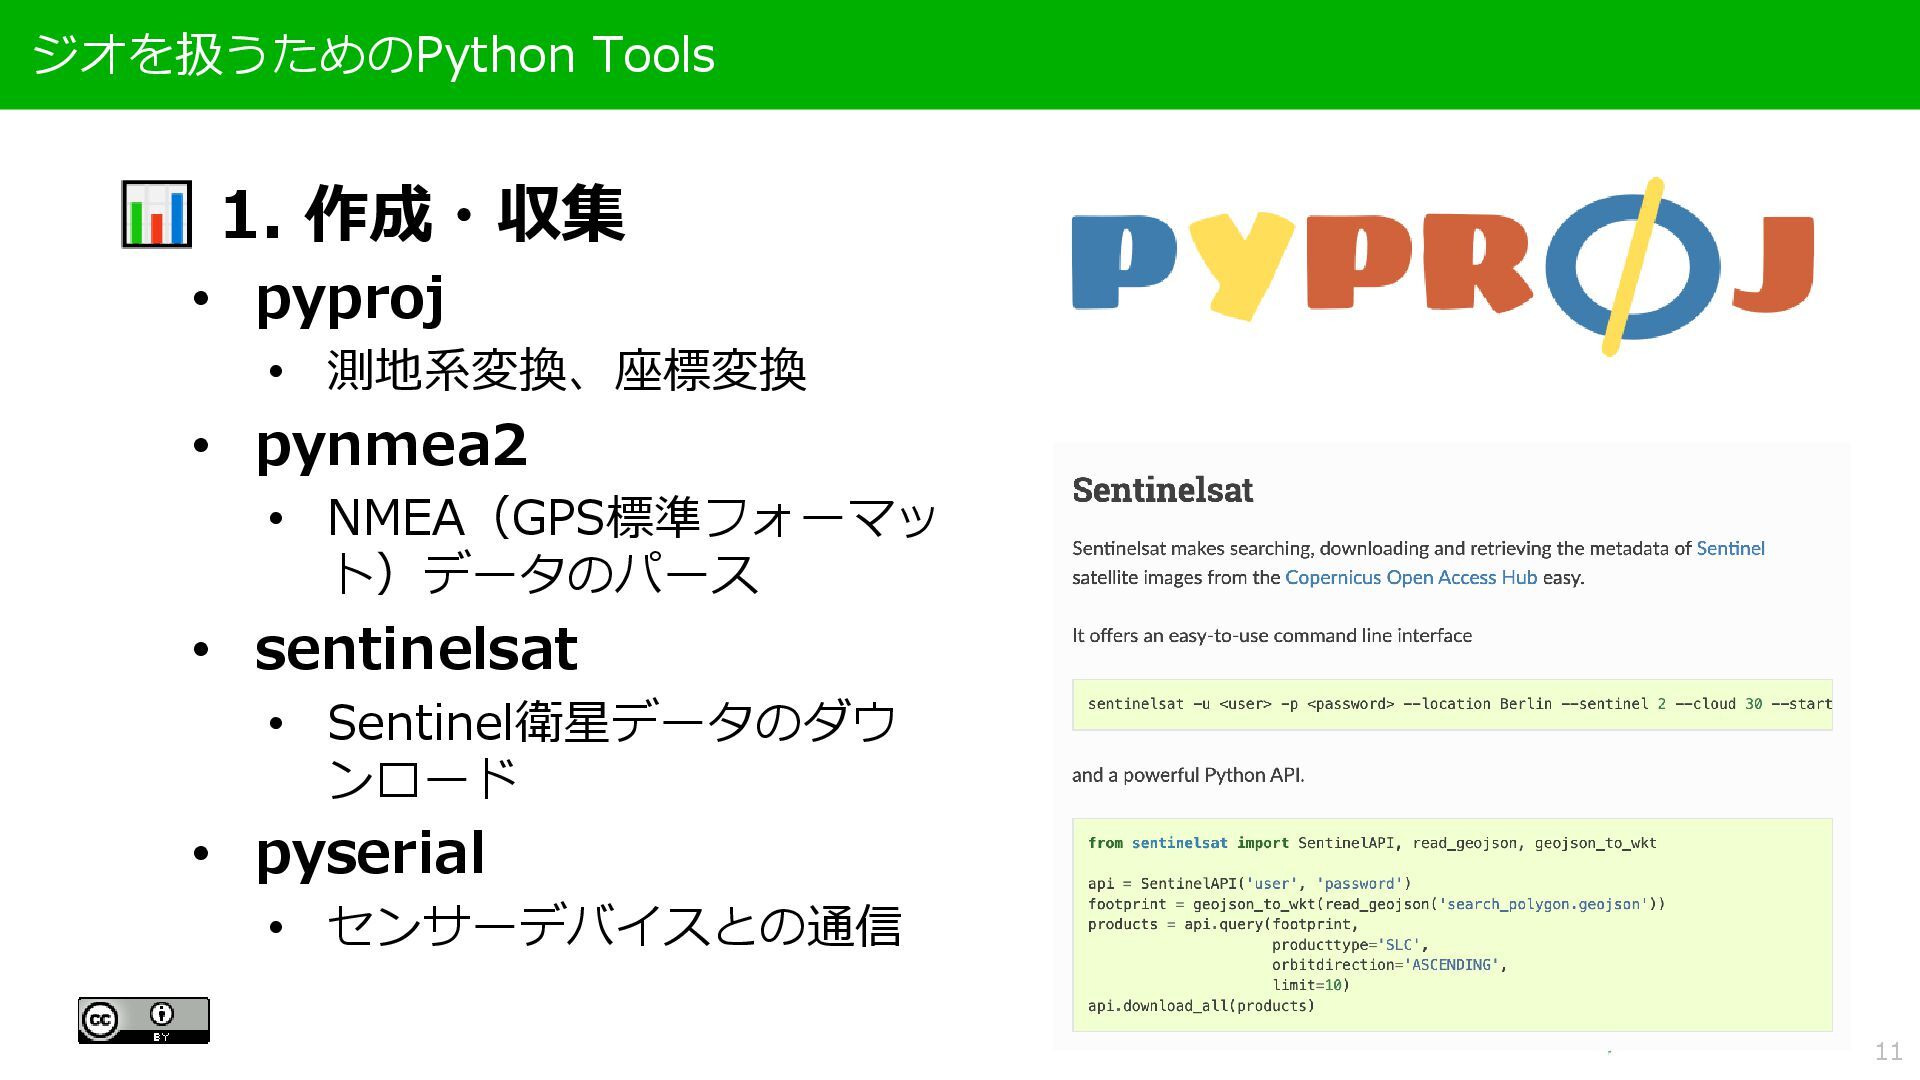The width and height of the screenshot is (1920, 1080).
Task: Click the slide title 'ジオを扱うためのPython Tools'
Action: [x=373, y=54]
